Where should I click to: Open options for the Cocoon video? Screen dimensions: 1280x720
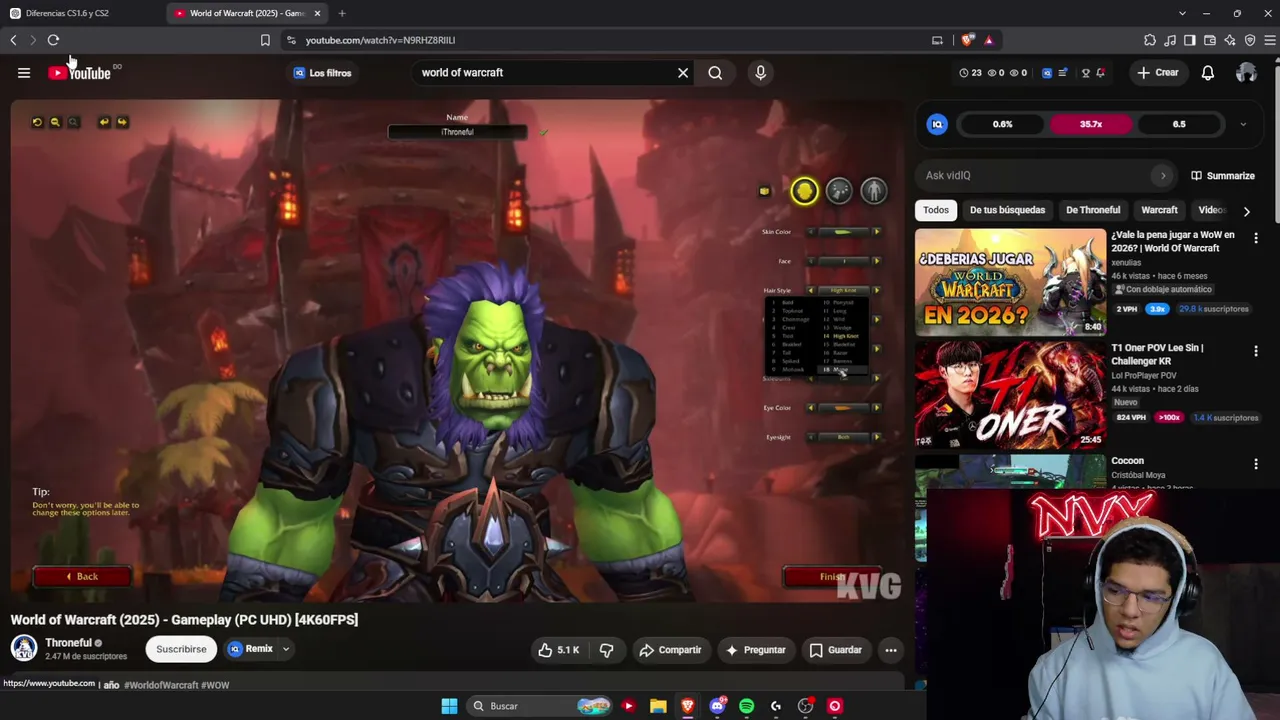(x=1256, y=464)
